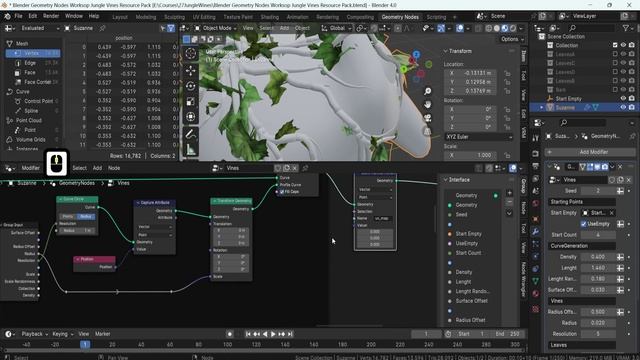Image resolution: width=640 pixels, height=360 pixels.
Task: Switch perspective/orthographic with grid icon
Action: (x=427, y=131)
